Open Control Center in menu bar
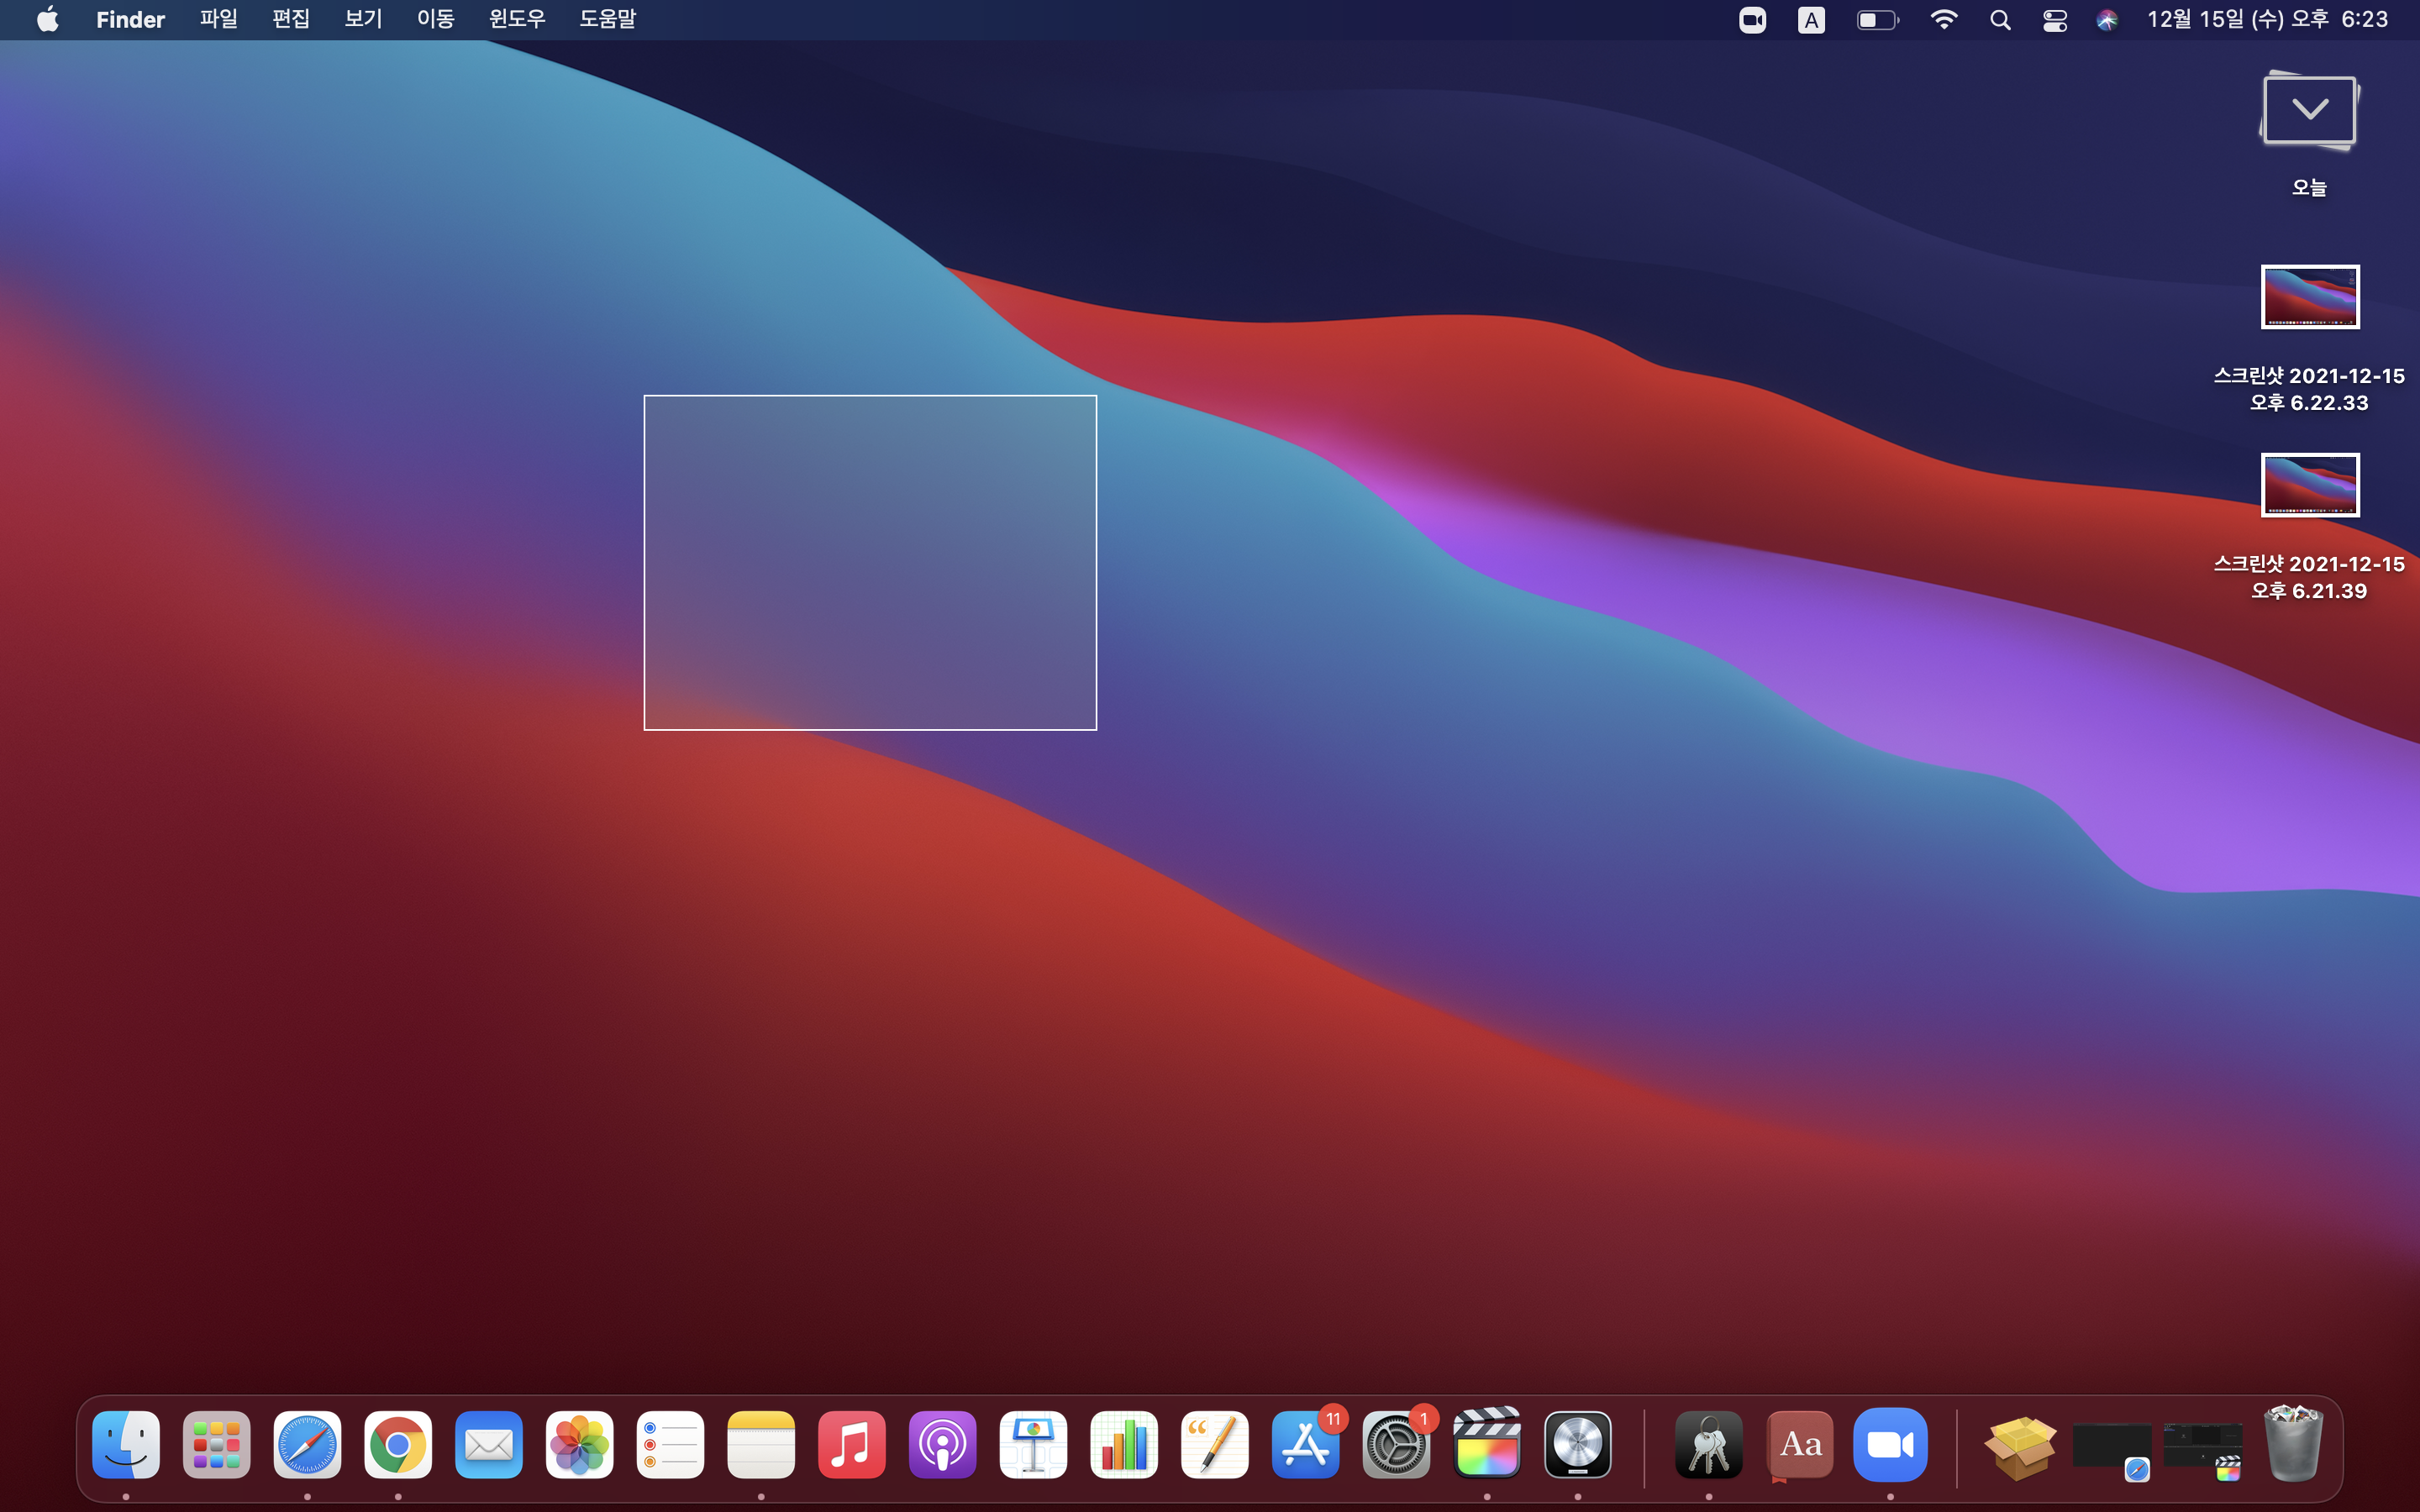 [2054, 20]
